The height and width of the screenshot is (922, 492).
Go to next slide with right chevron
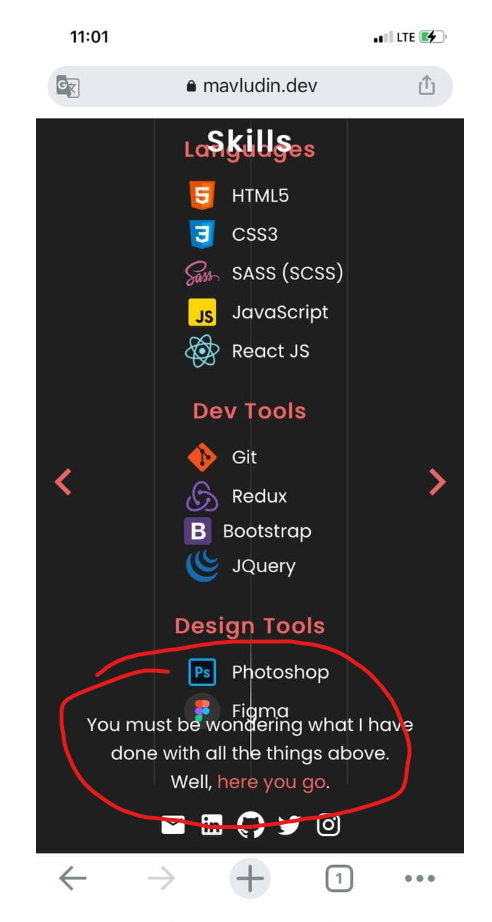pyautogui.click(x=437, y=482)
